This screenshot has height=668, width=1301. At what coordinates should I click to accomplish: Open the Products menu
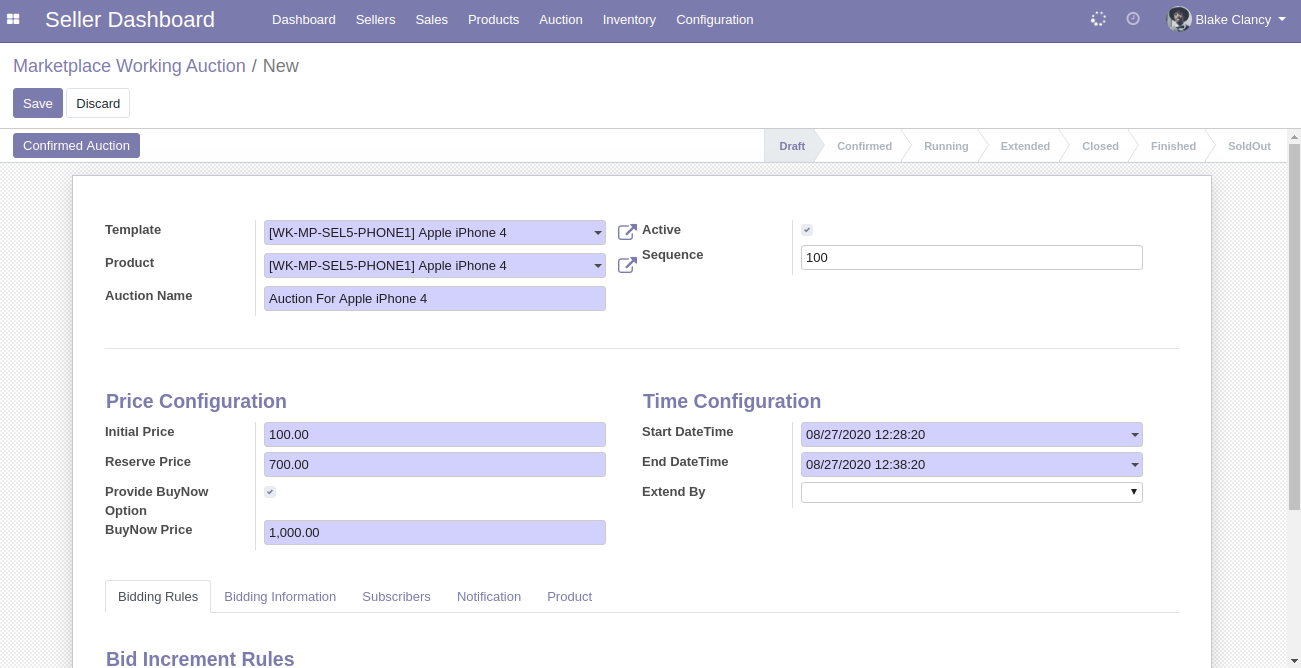click(493, 20)
